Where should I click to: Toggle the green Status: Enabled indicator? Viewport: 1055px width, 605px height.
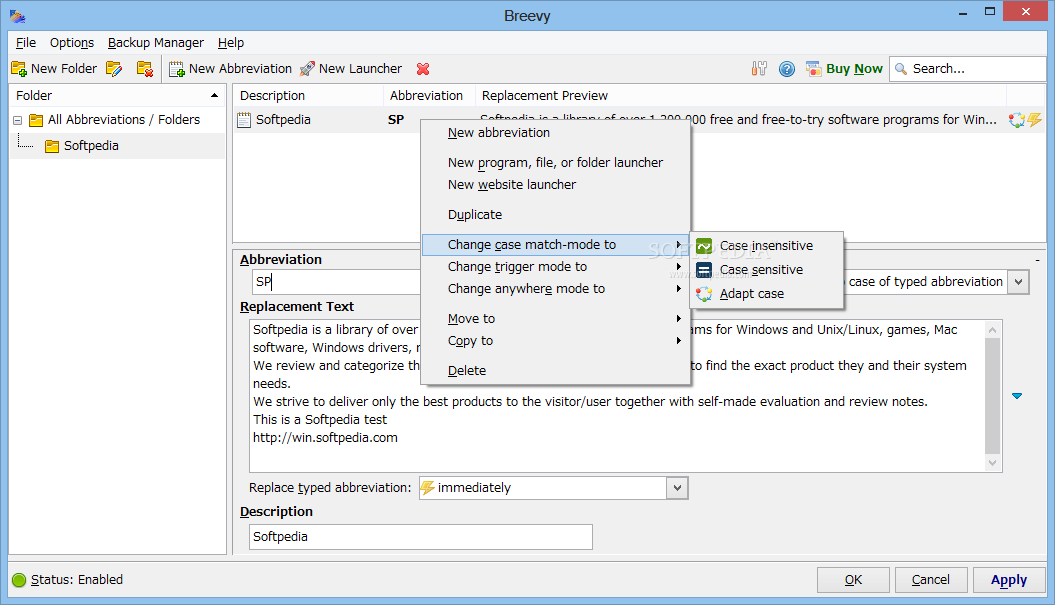coord(19,580)
